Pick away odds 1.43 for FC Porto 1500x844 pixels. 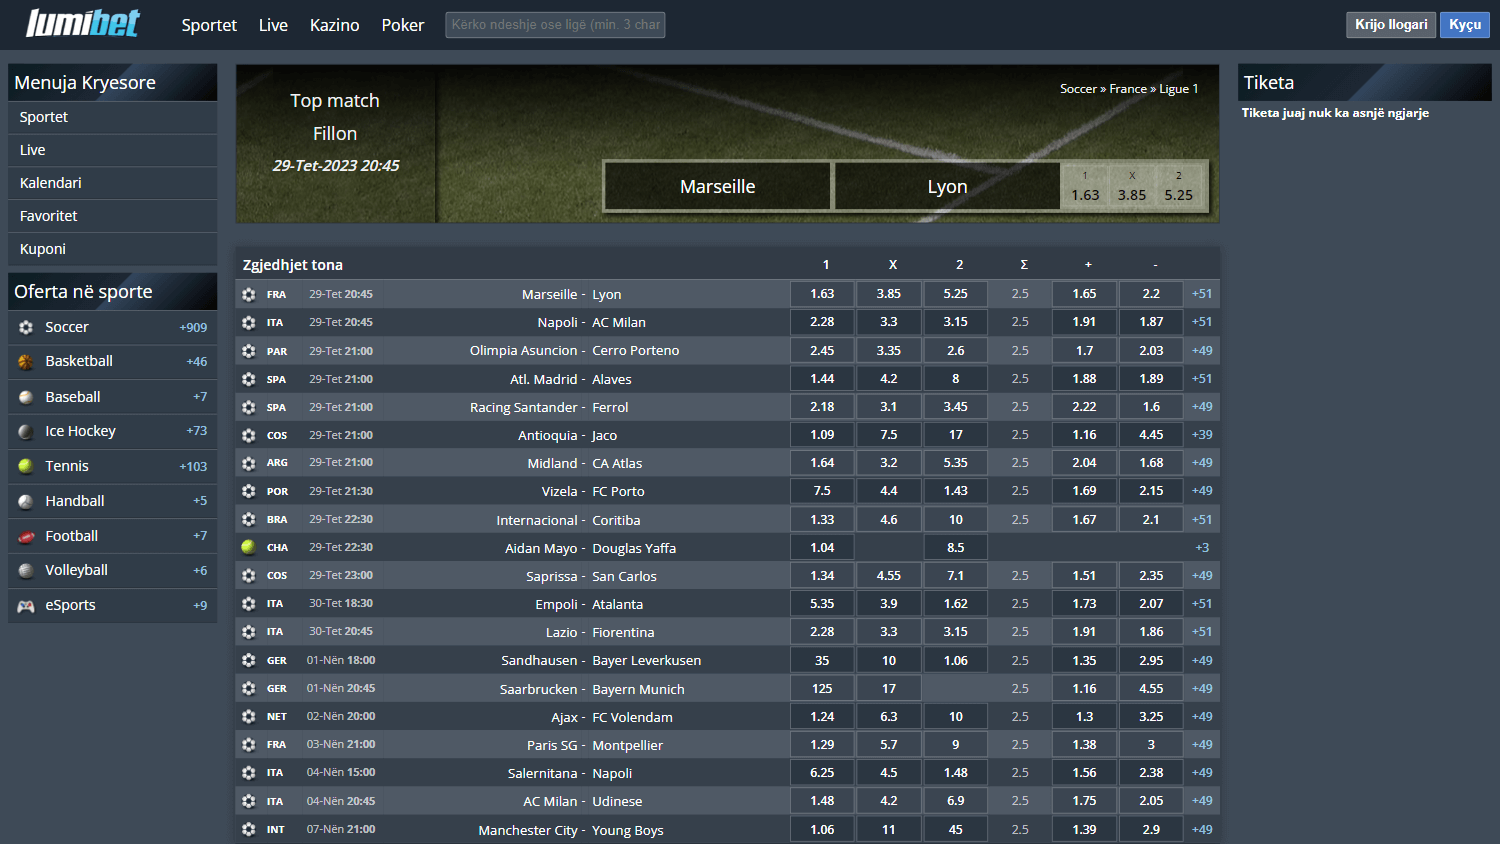(x=956, y=491)
